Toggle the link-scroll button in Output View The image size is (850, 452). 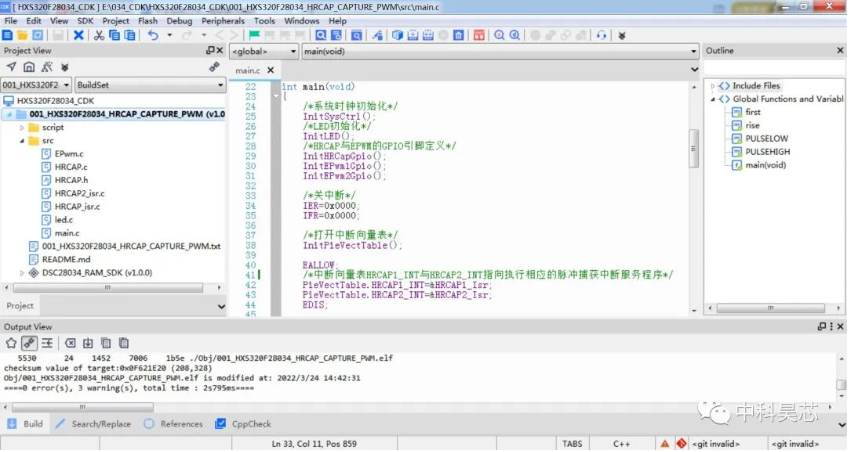(x=29, y=344)
